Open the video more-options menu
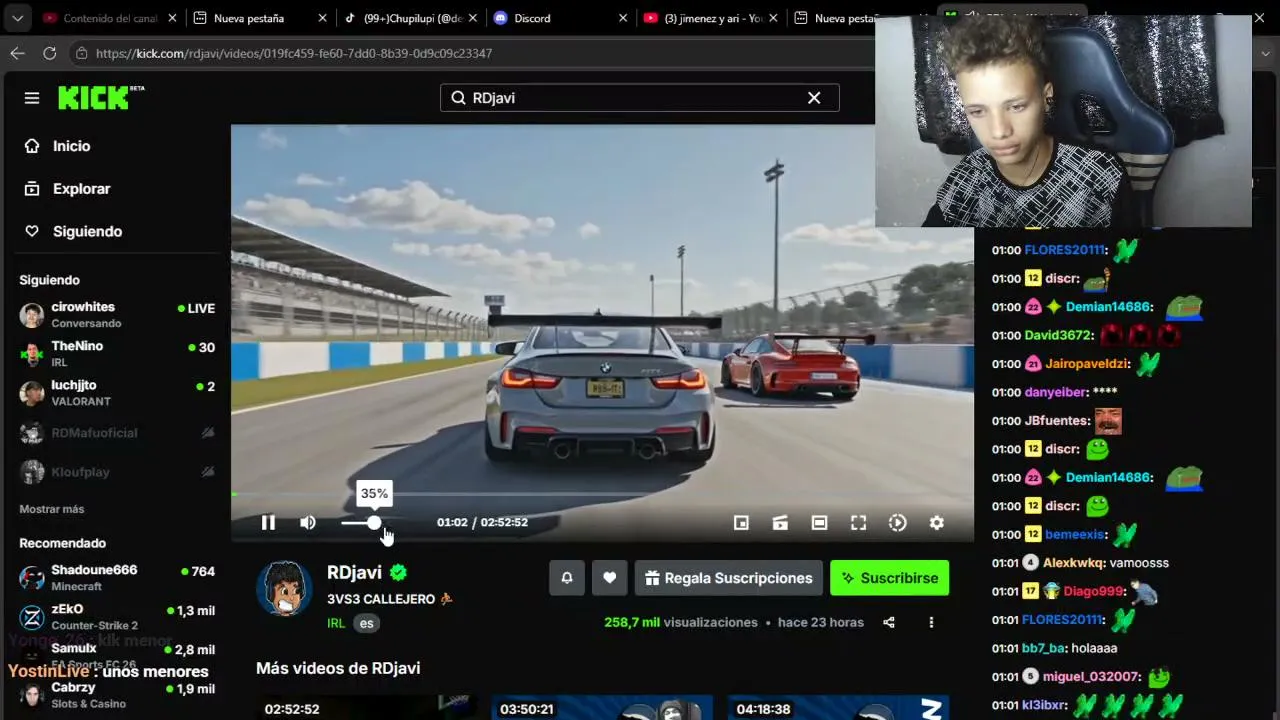 [931, 622]
